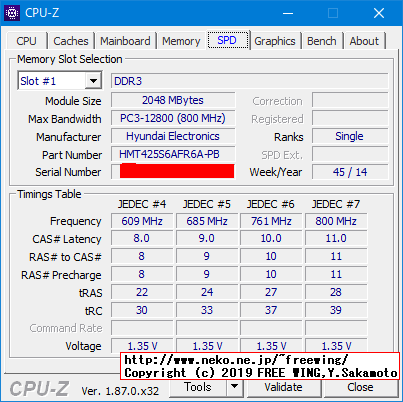Click CAS# Latency value 10.0

point(271,239)
